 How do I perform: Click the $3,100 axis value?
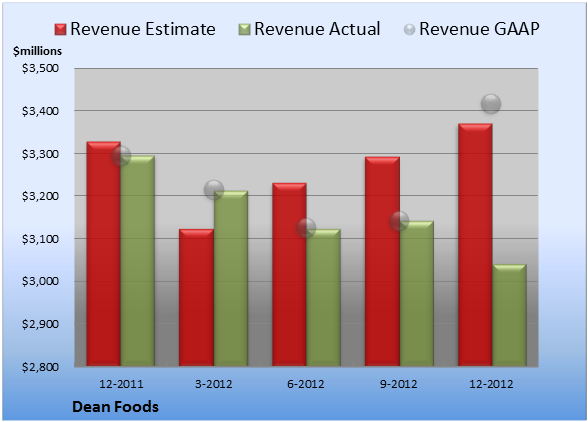pyautogui.click(x=40, y=239)
